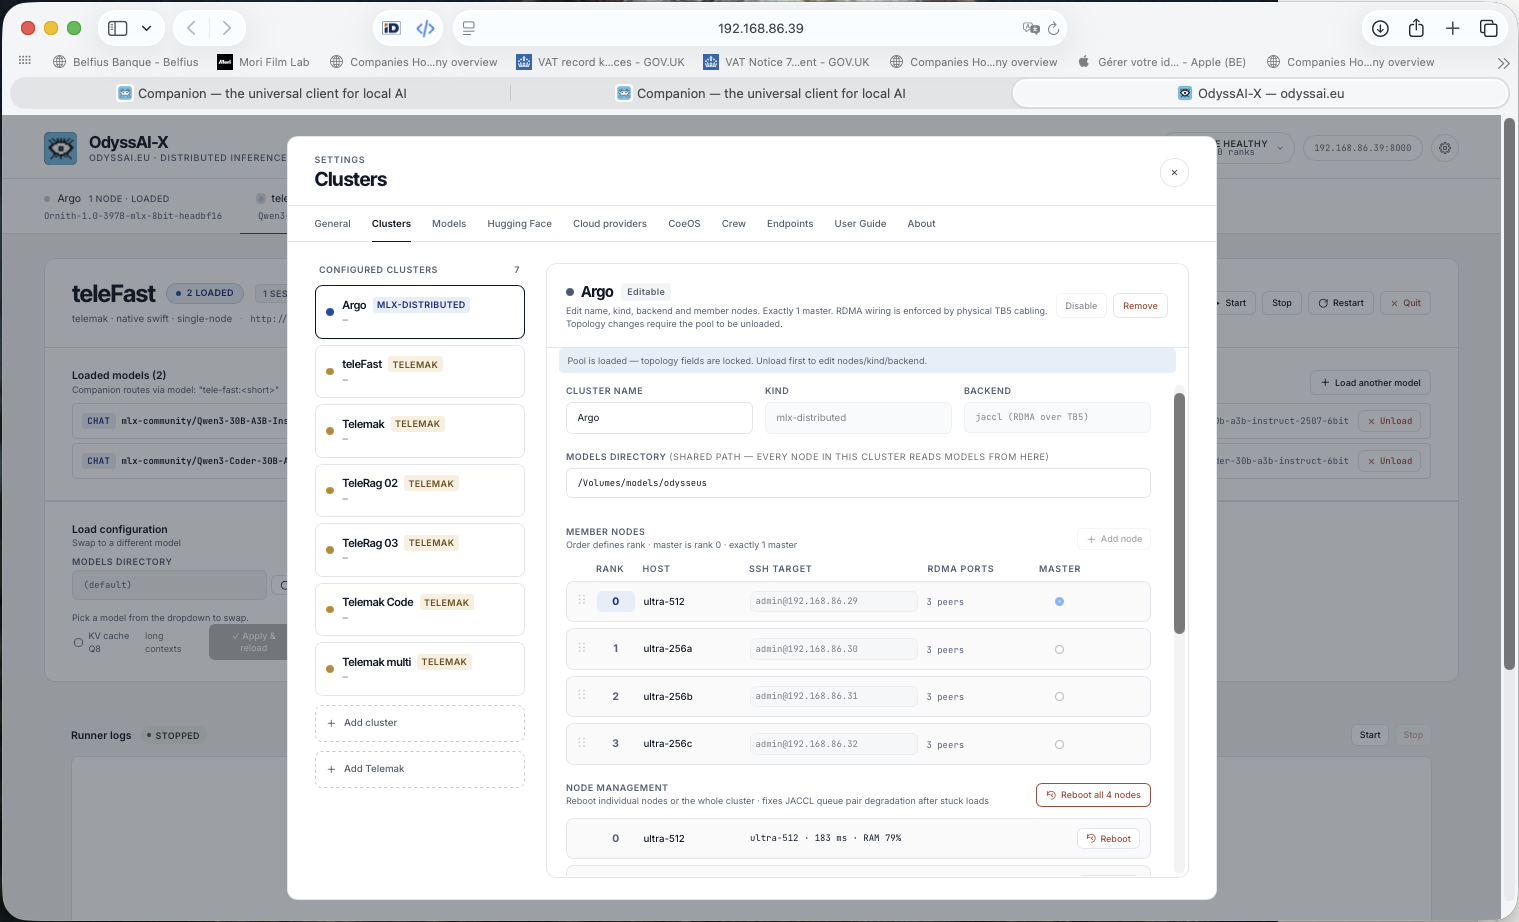Open the Mori Film Lab bookmark
The width and height of the screenshot is (1519, 922).
tap(263, 62)
